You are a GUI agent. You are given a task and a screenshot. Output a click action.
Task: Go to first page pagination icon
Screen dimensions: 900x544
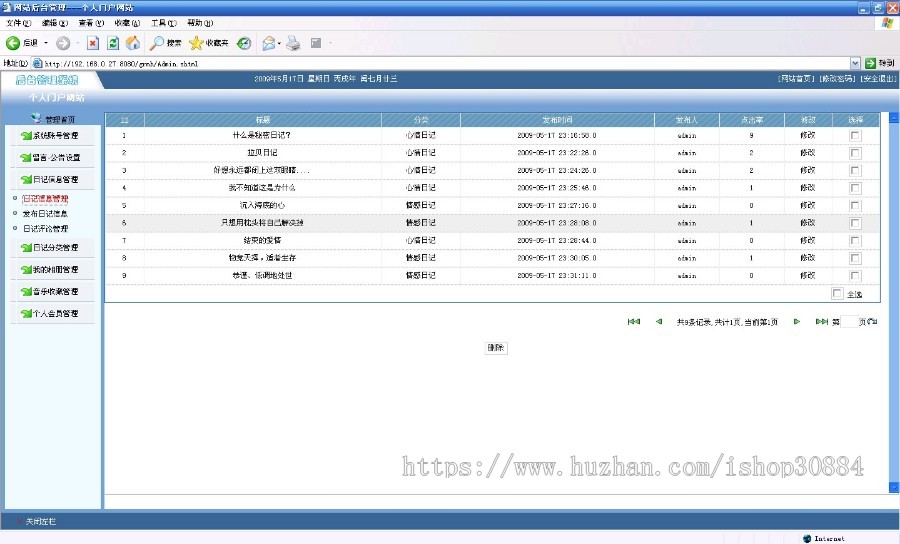pyautogui.click(x=634, y=322)
